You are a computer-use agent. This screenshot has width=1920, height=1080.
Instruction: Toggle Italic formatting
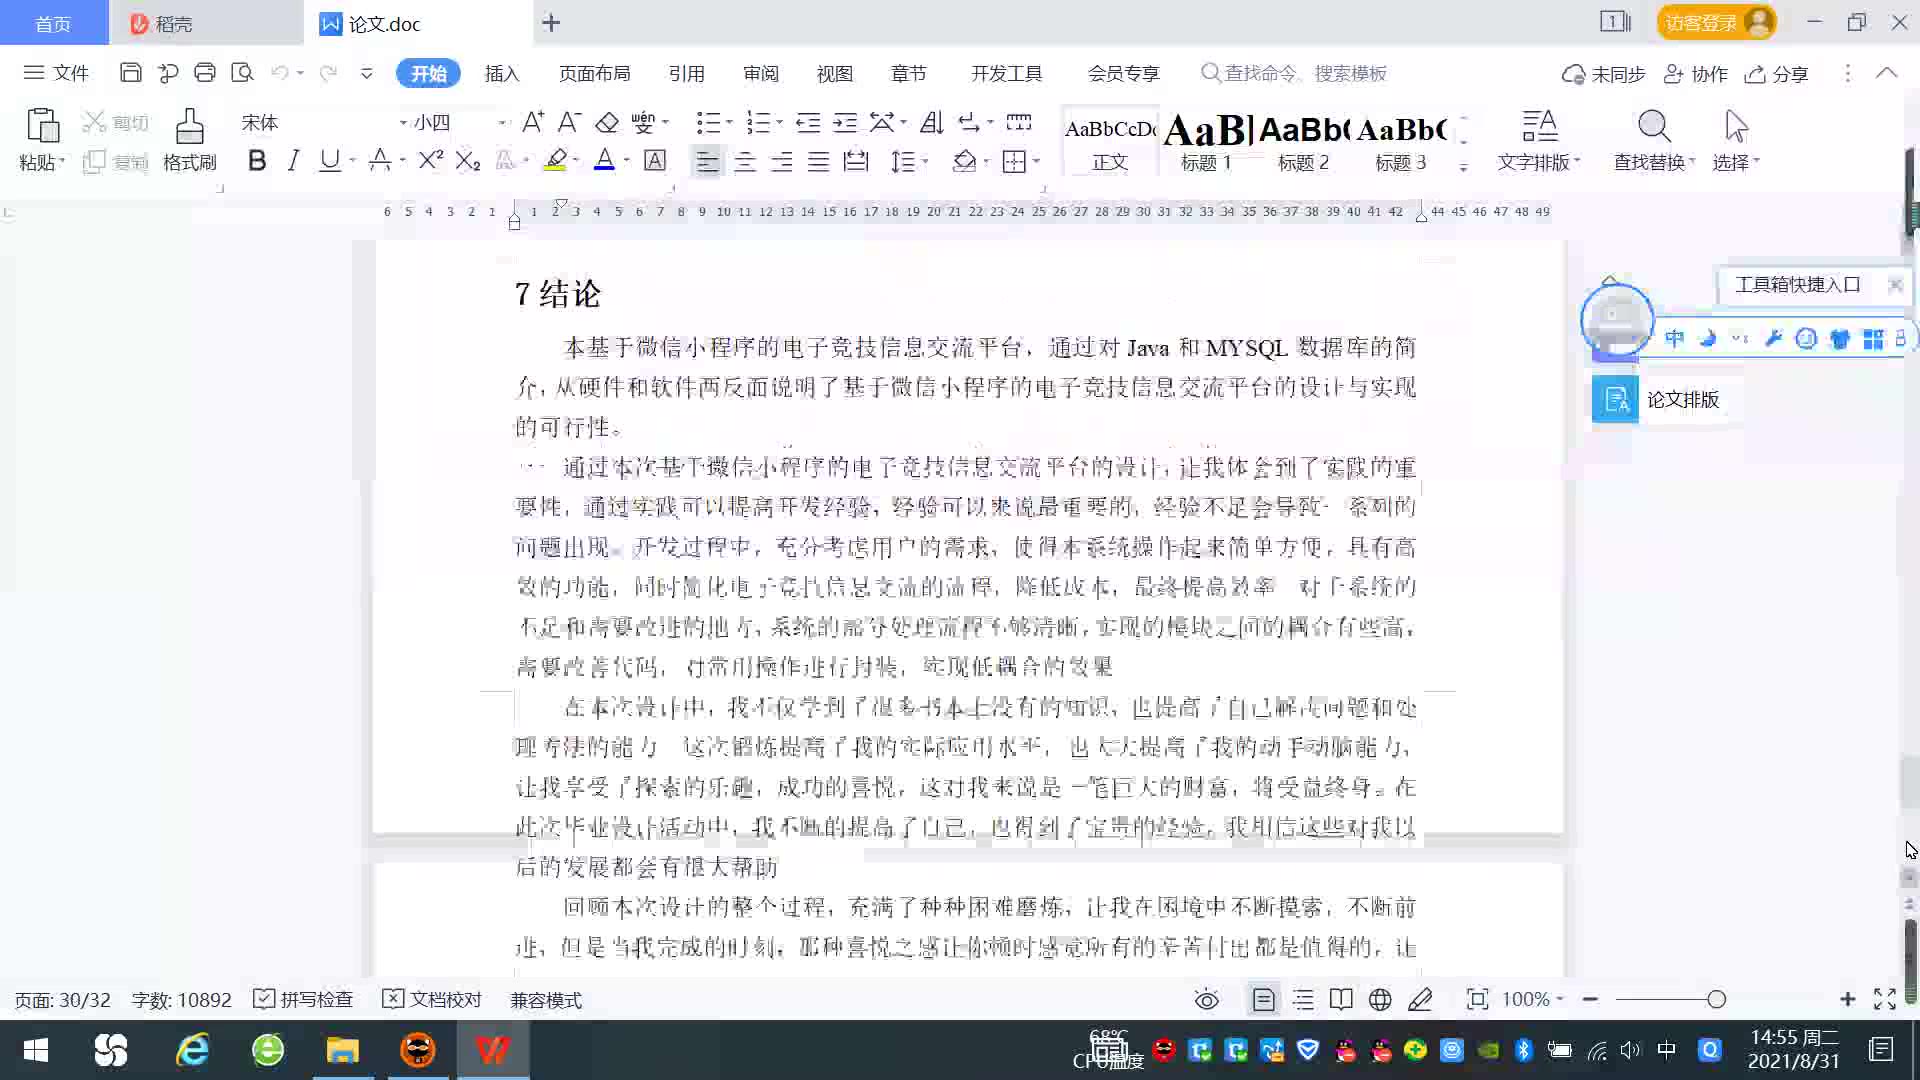click(293, 160)
